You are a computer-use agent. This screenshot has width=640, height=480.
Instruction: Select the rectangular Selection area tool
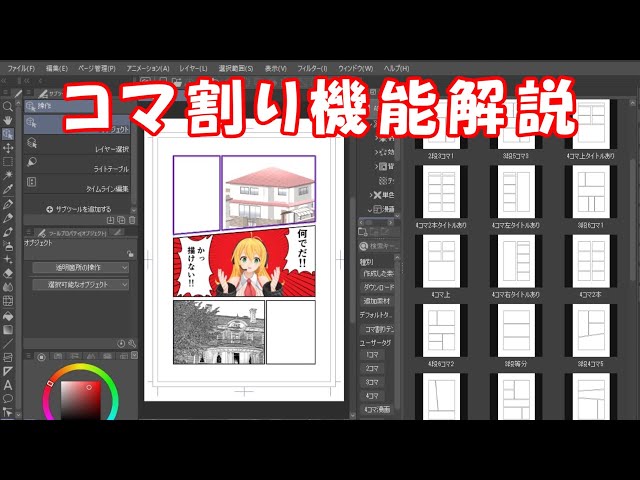pyautogui.click(x=7, y=162)
